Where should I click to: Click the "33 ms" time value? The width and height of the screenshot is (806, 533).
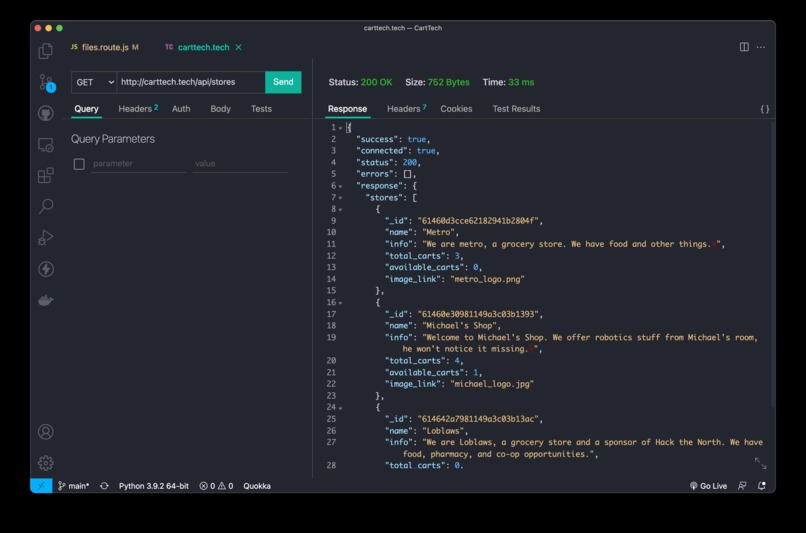(521, 82)
